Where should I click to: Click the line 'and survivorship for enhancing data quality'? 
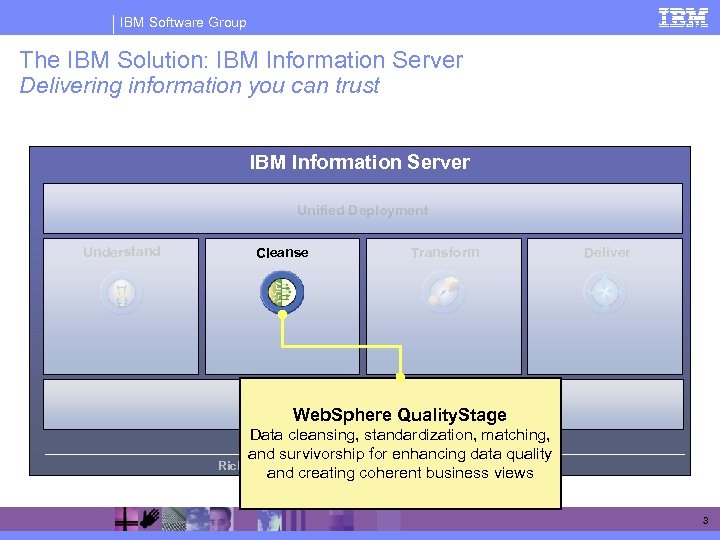click(399, 454)
